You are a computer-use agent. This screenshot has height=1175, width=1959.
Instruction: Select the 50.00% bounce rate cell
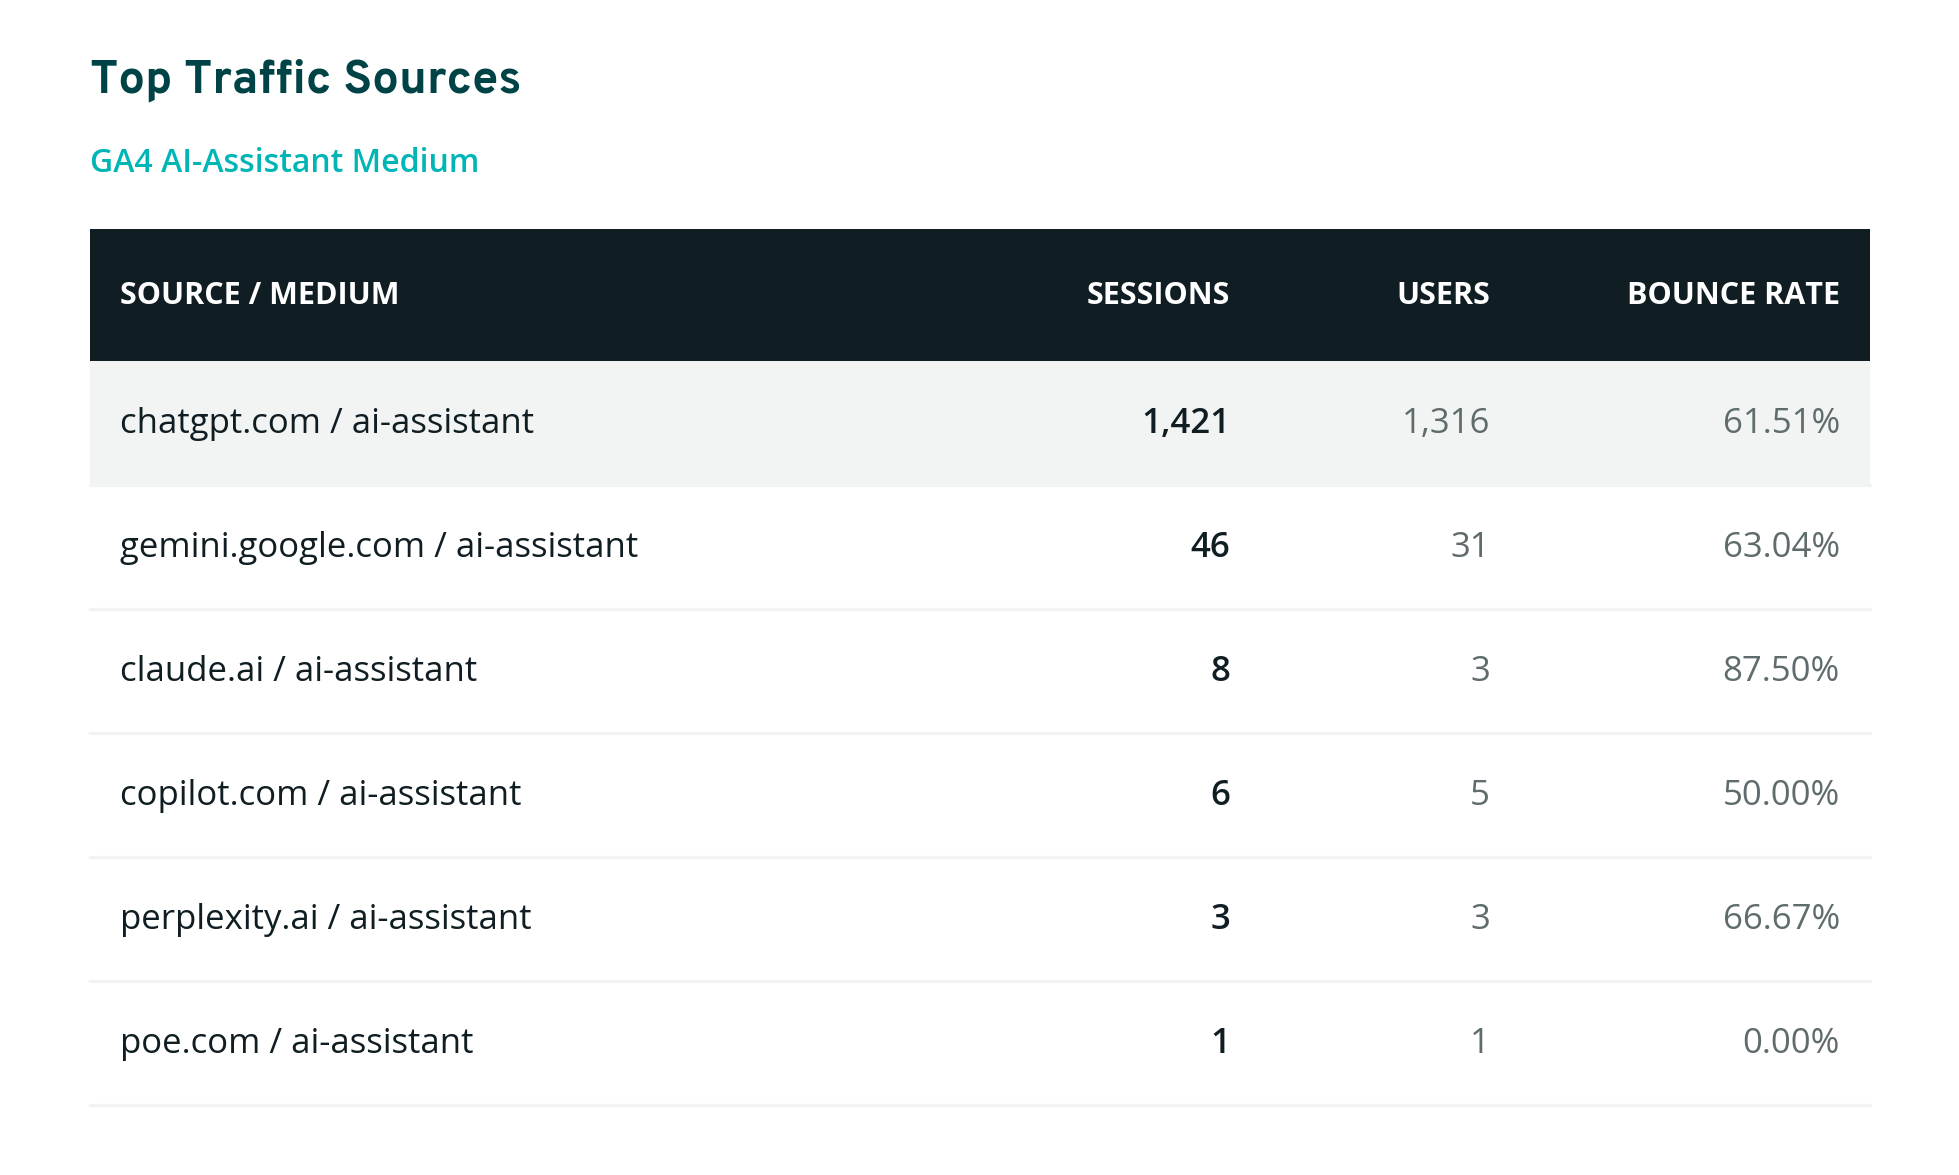1781,793
